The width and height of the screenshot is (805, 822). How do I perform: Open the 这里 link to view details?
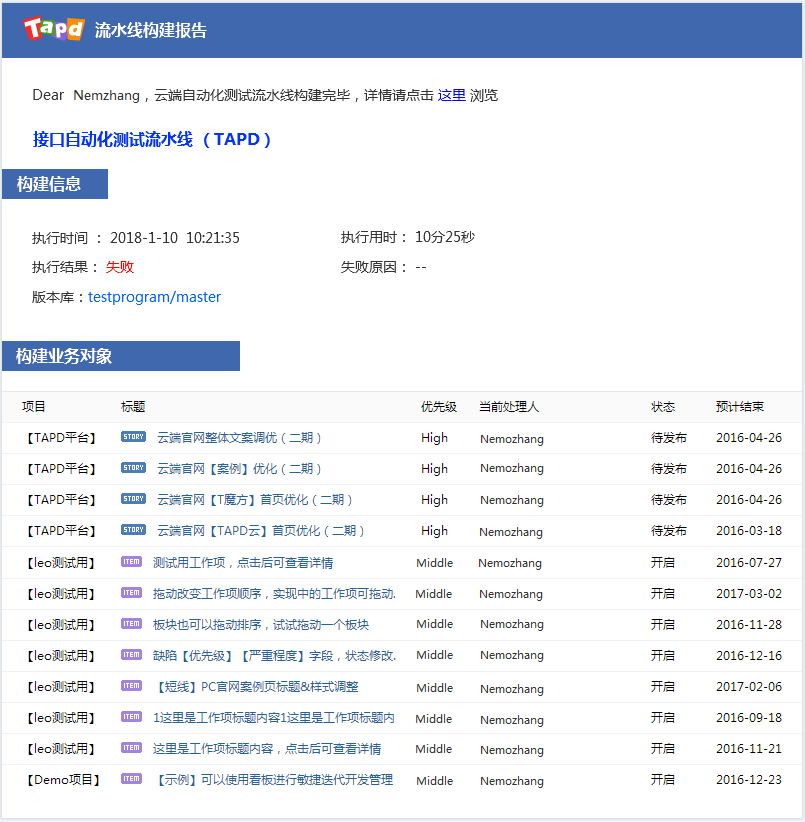click(451, 95)
